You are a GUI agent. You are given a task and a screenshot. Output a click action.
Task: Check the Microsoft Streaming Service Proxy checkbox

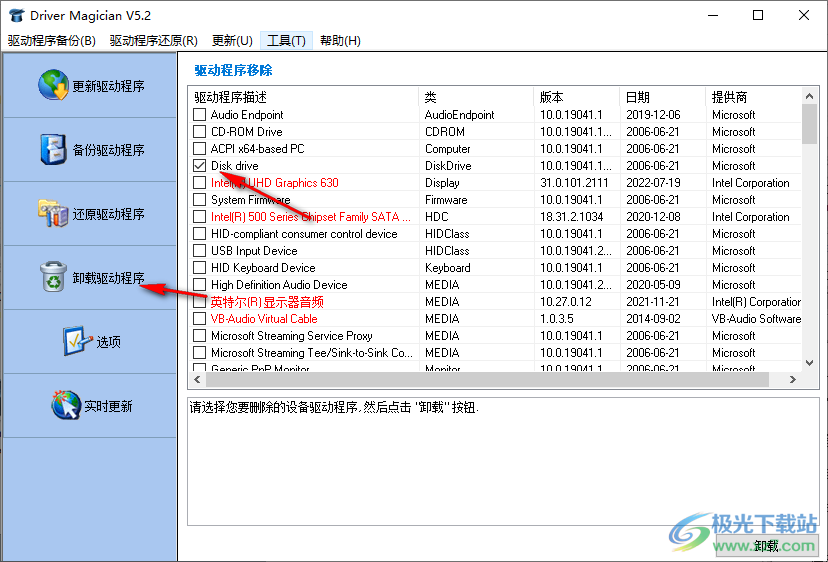200,335
